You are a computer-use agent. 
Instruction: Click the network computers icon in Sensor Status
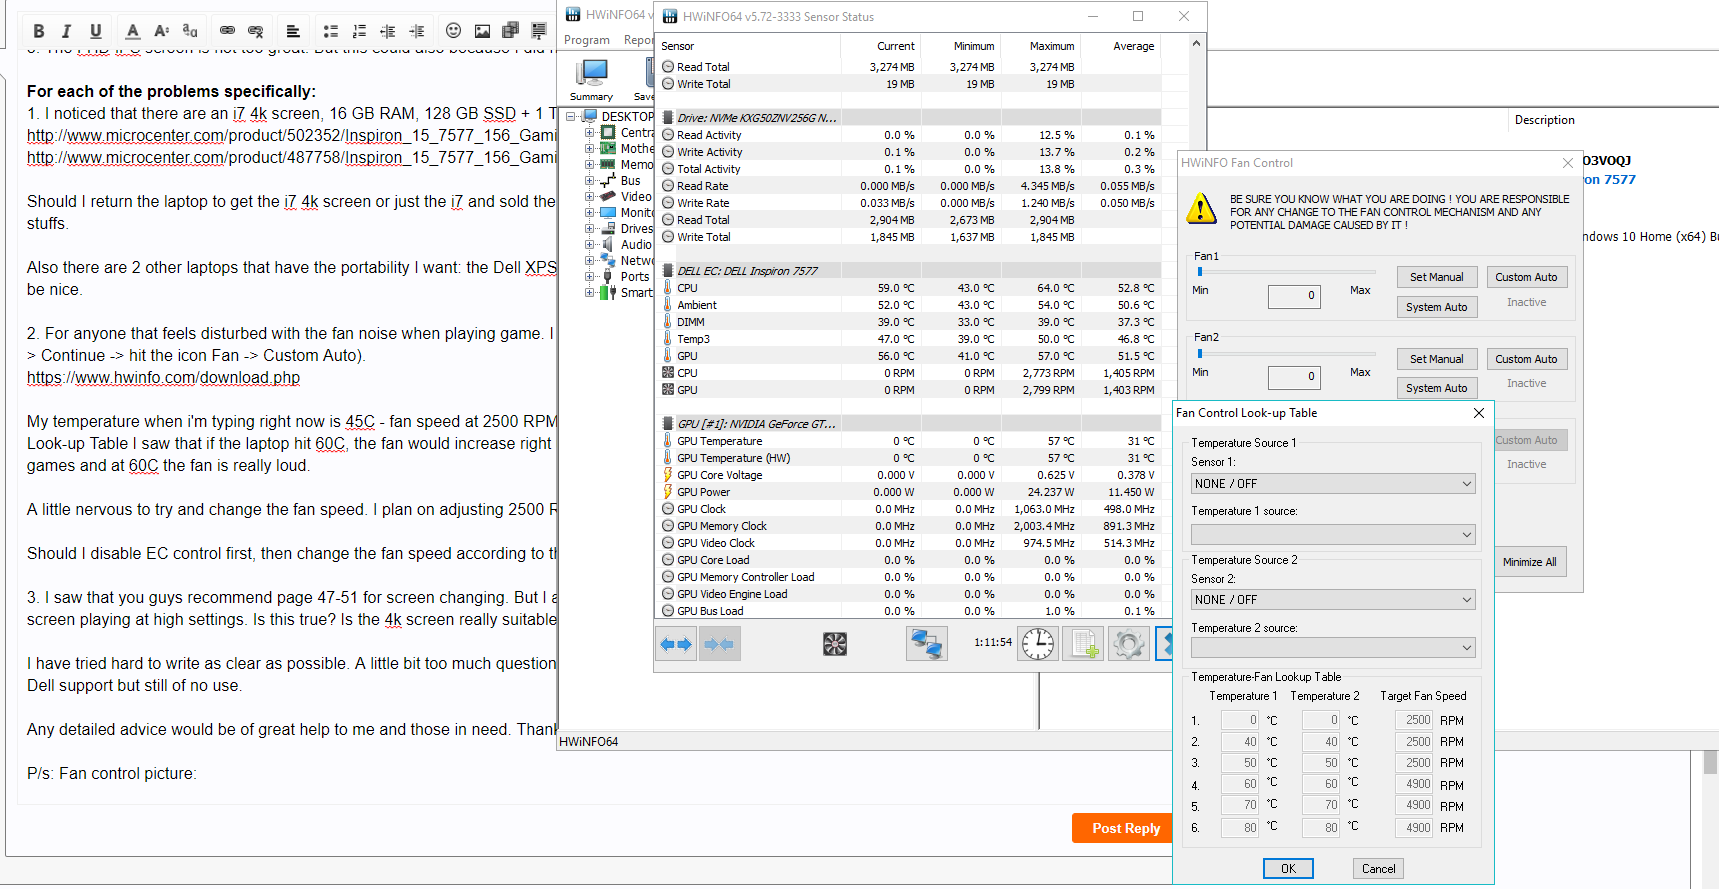[927, 644]
